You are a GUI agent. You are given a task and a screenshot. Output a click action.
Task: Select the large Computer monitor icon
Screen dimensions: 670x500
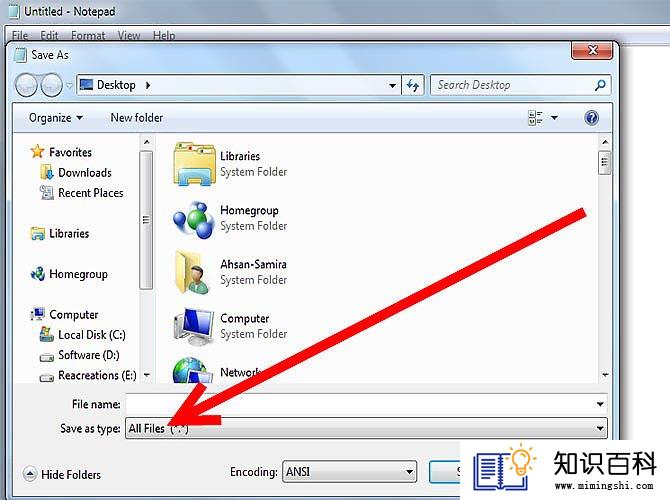(x=194, y=326)
